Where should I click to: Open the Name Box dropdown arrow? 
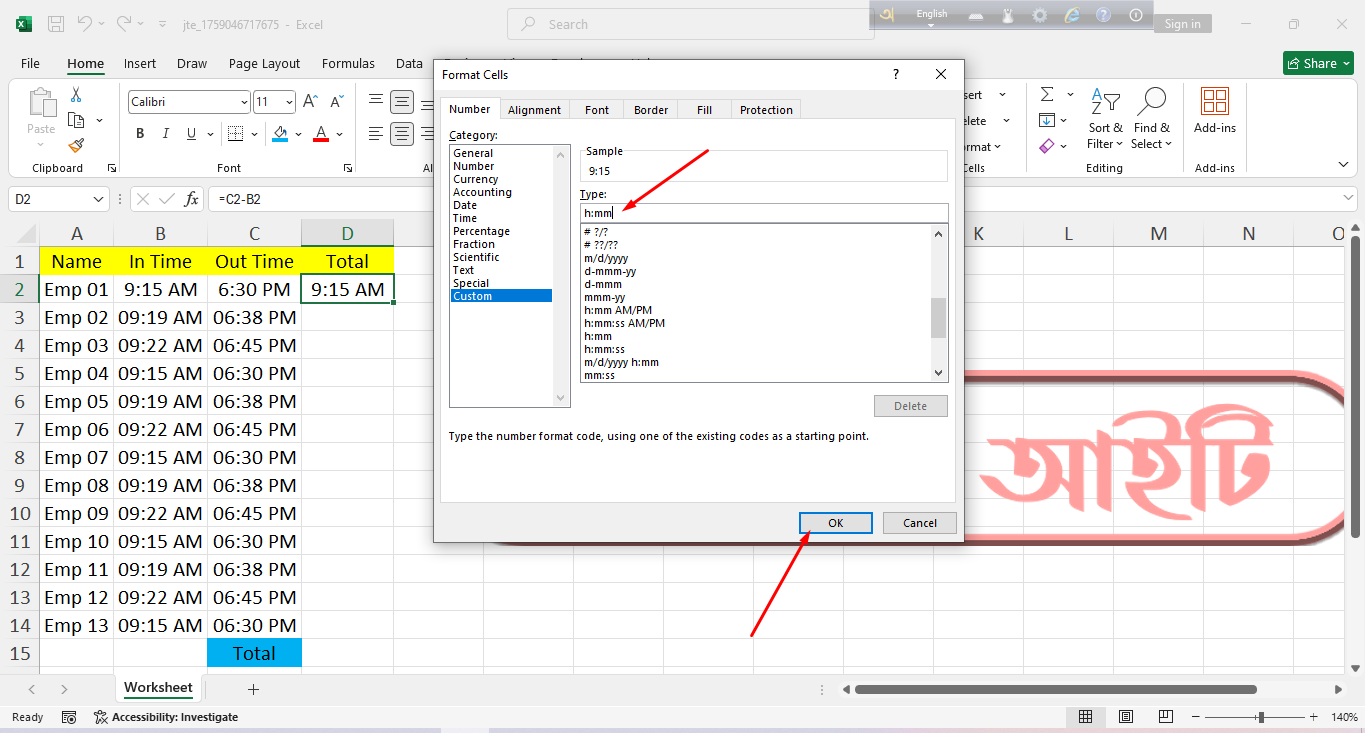(98, 199)
